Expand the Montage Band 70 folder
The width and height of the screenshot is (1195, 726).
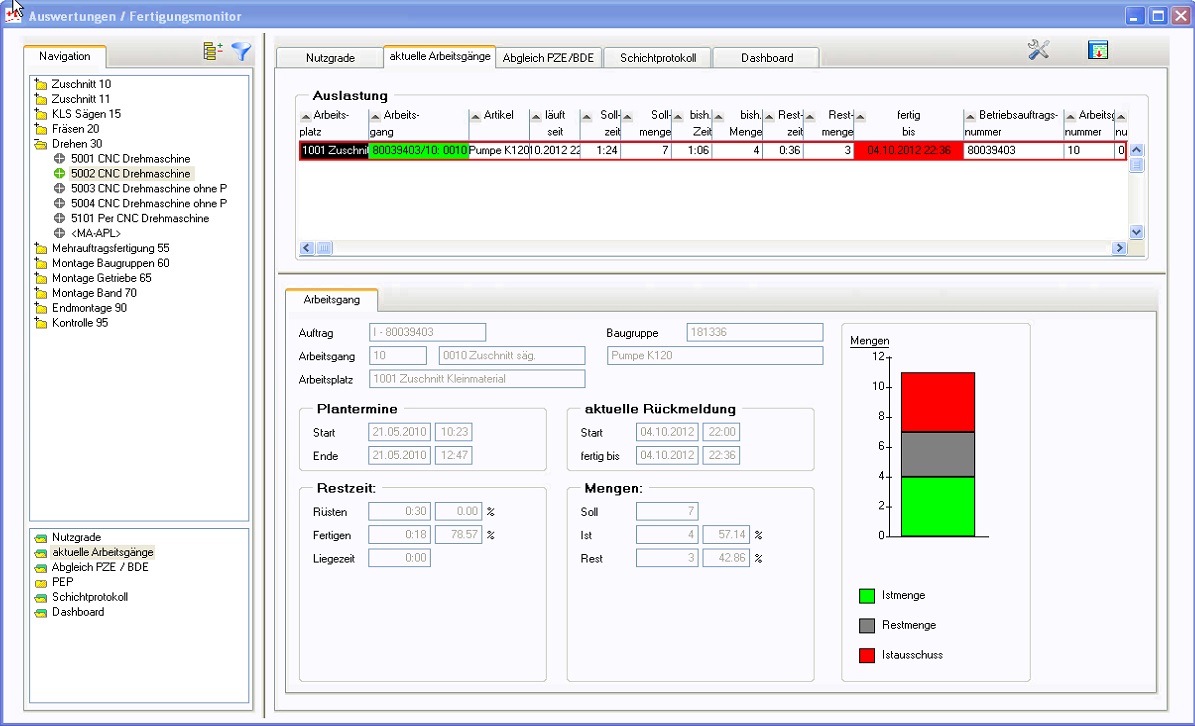[41, 293]
